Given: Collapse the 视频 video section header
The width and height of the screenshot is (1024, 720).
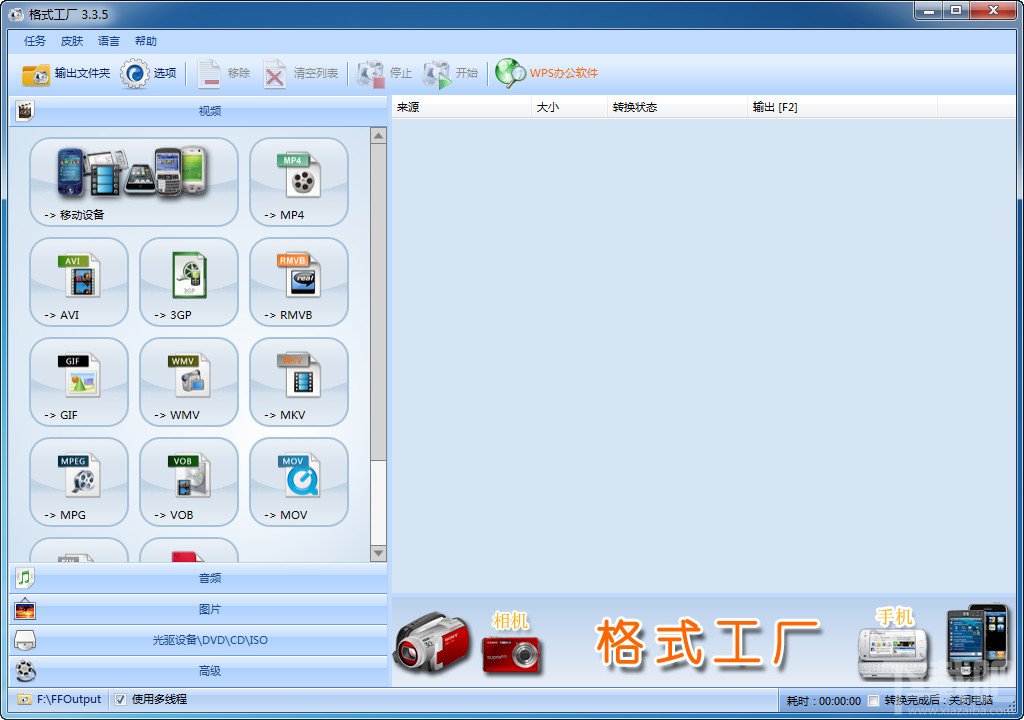Looking at the screenshot, I should point(199,111).
